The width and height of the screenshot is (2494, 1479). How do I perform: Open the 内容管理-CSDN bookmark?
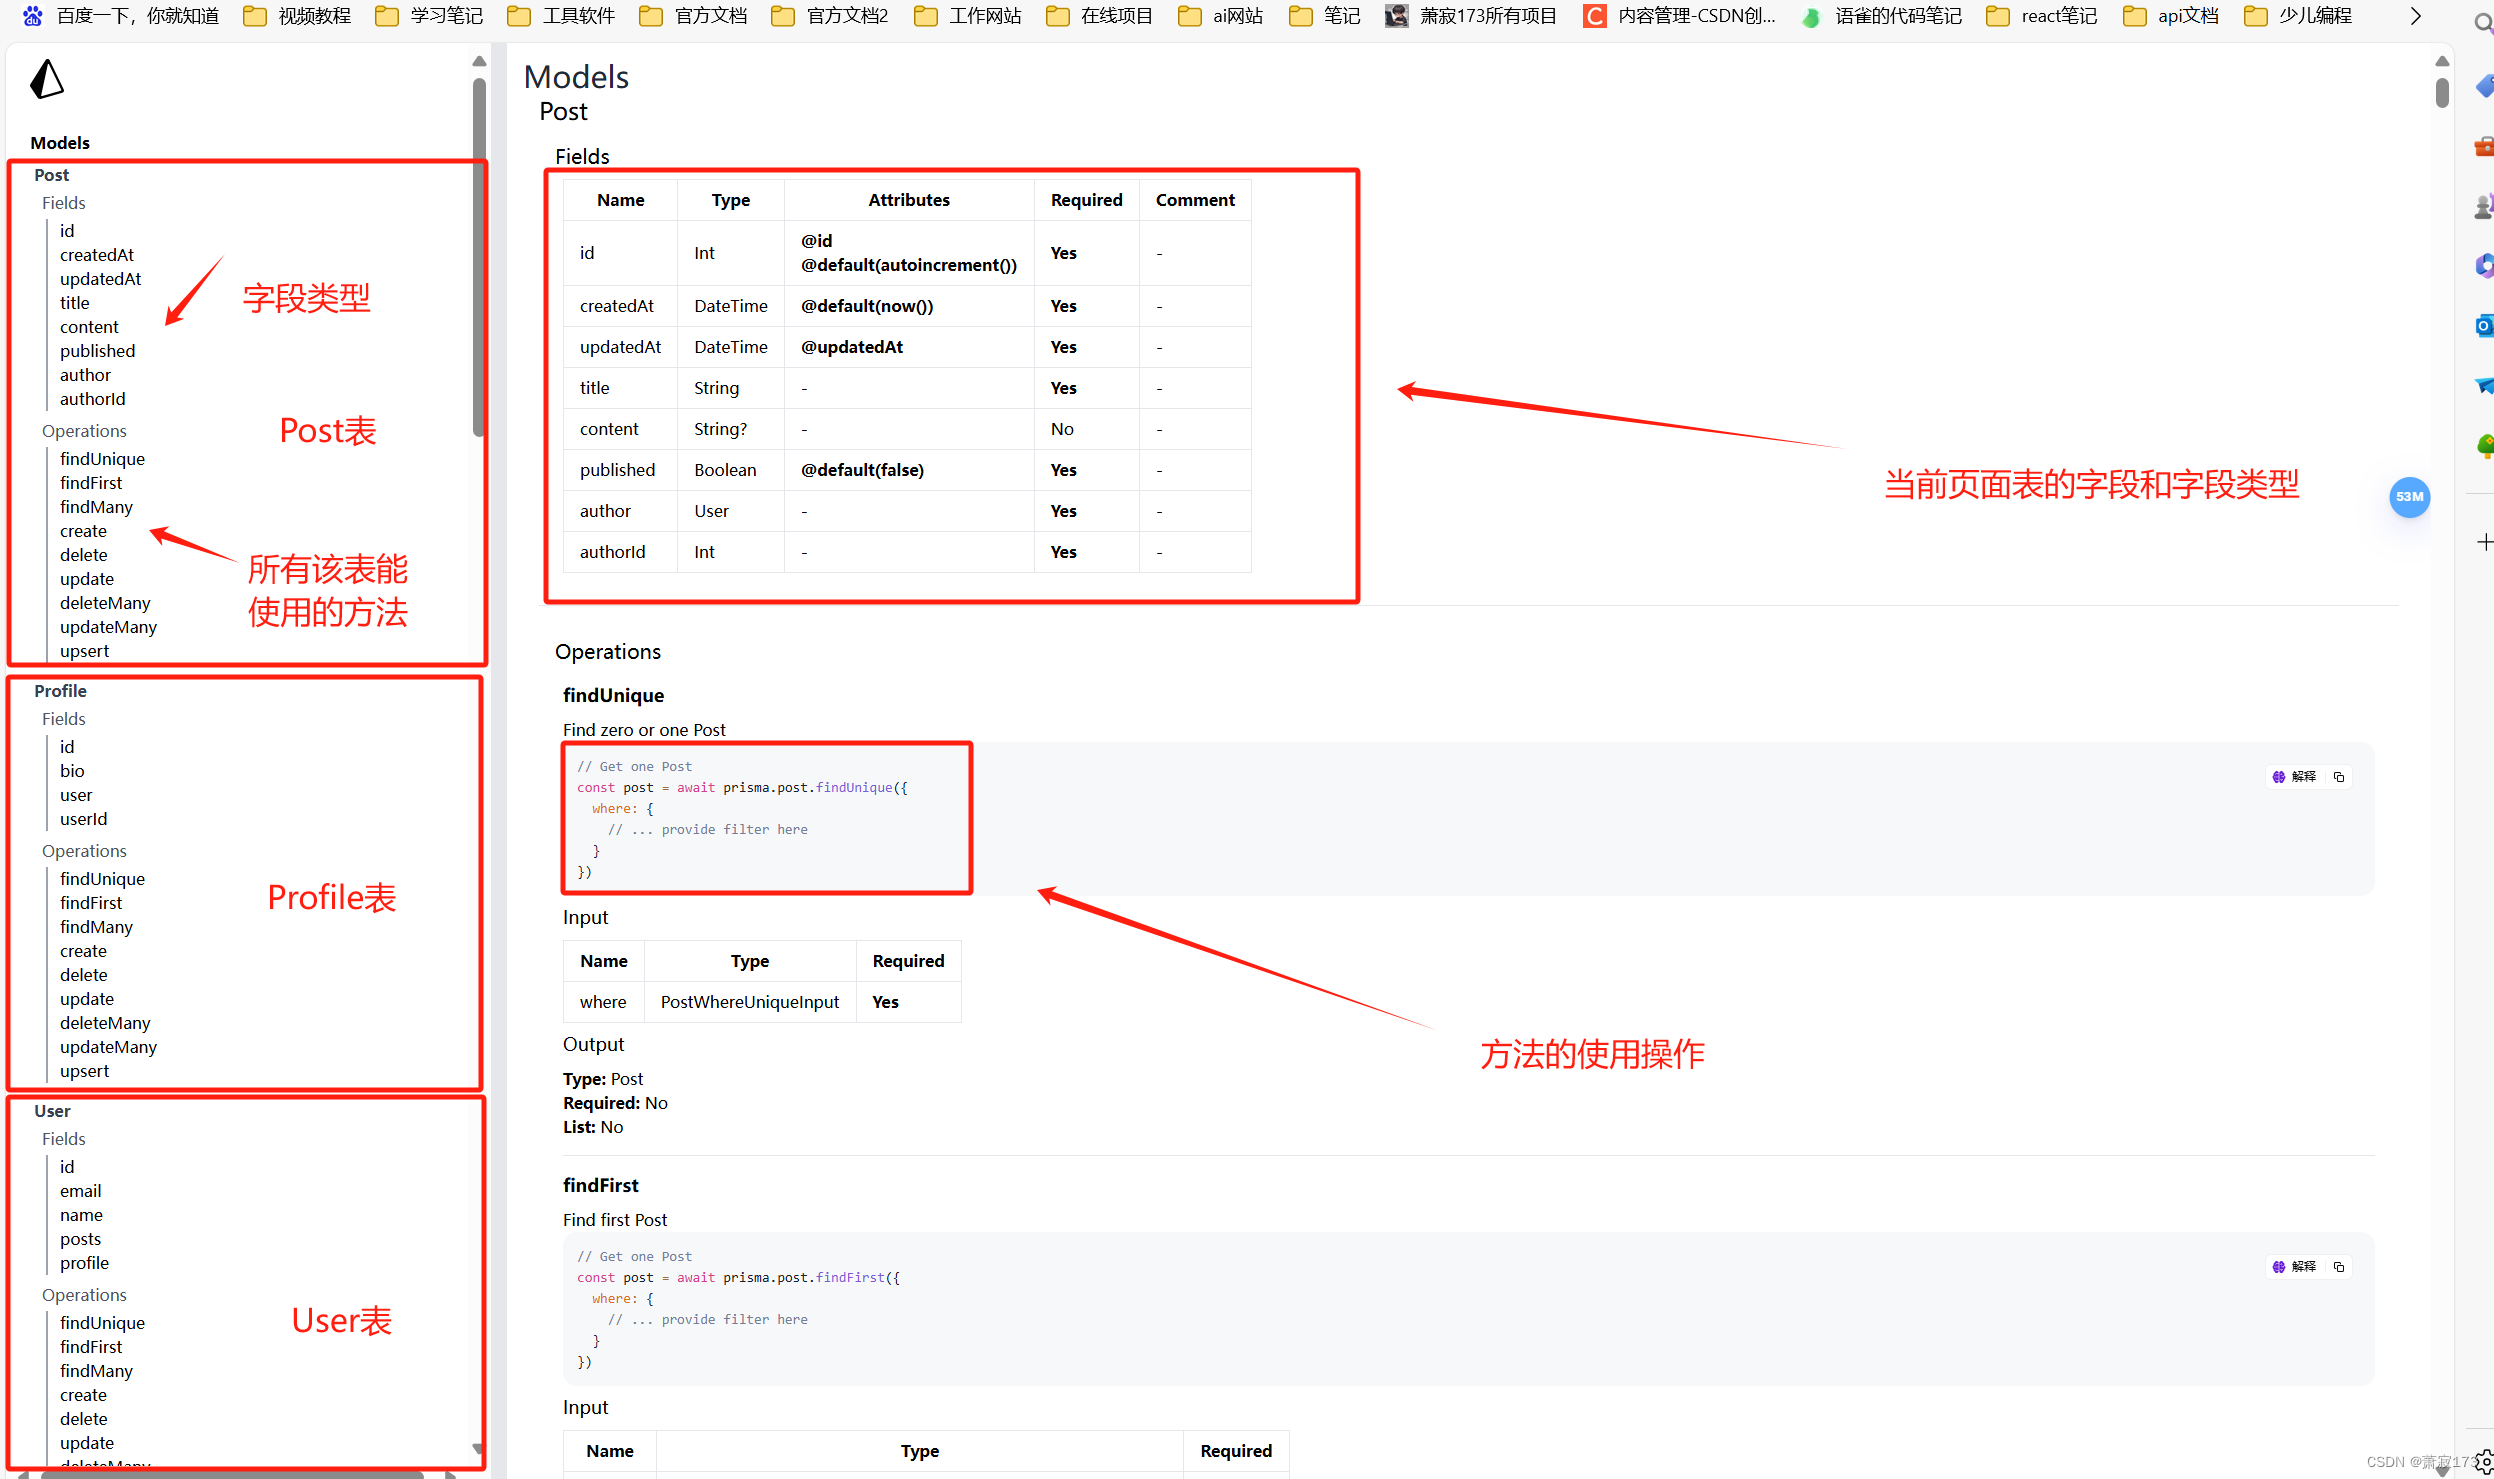(1681, 16)
